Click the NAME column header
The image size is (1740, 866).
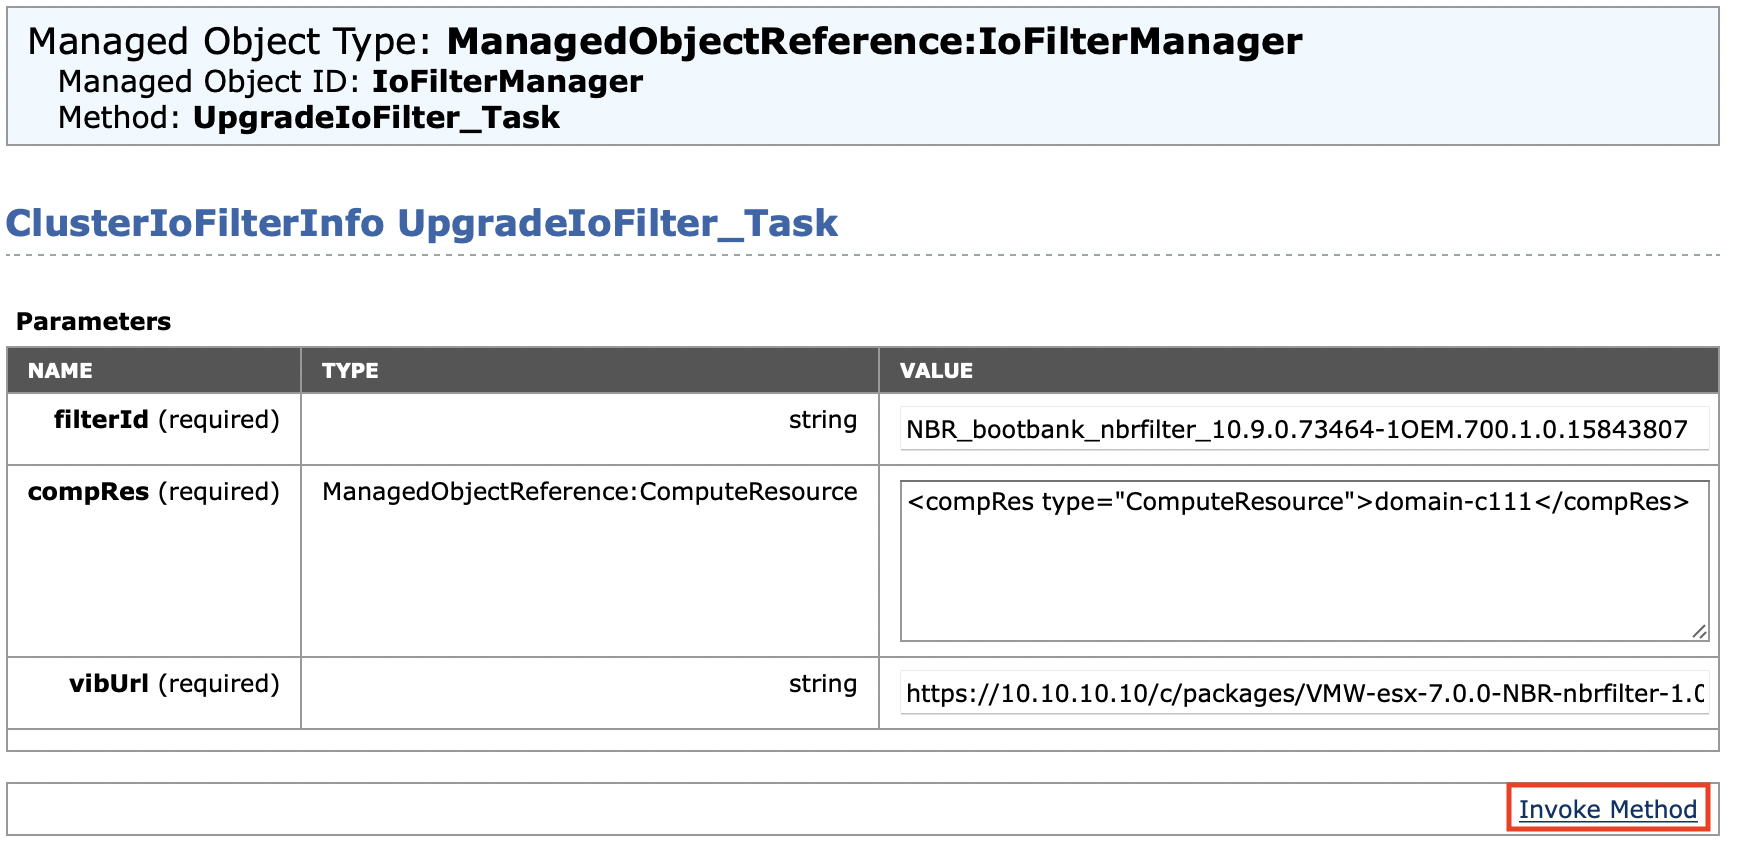pyautogui.click(x=60, y=371)
